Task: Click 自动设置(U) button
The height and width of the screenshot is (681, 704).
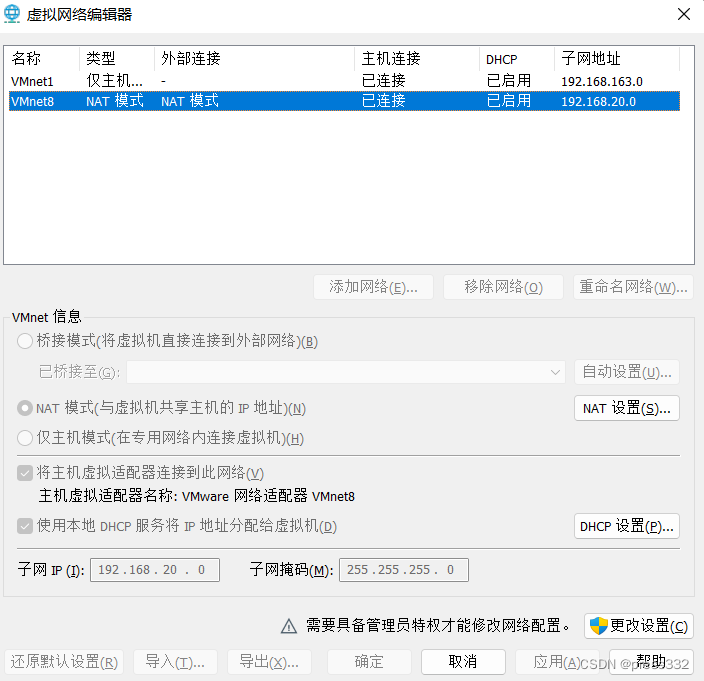Action: click(x=627, y=372)
